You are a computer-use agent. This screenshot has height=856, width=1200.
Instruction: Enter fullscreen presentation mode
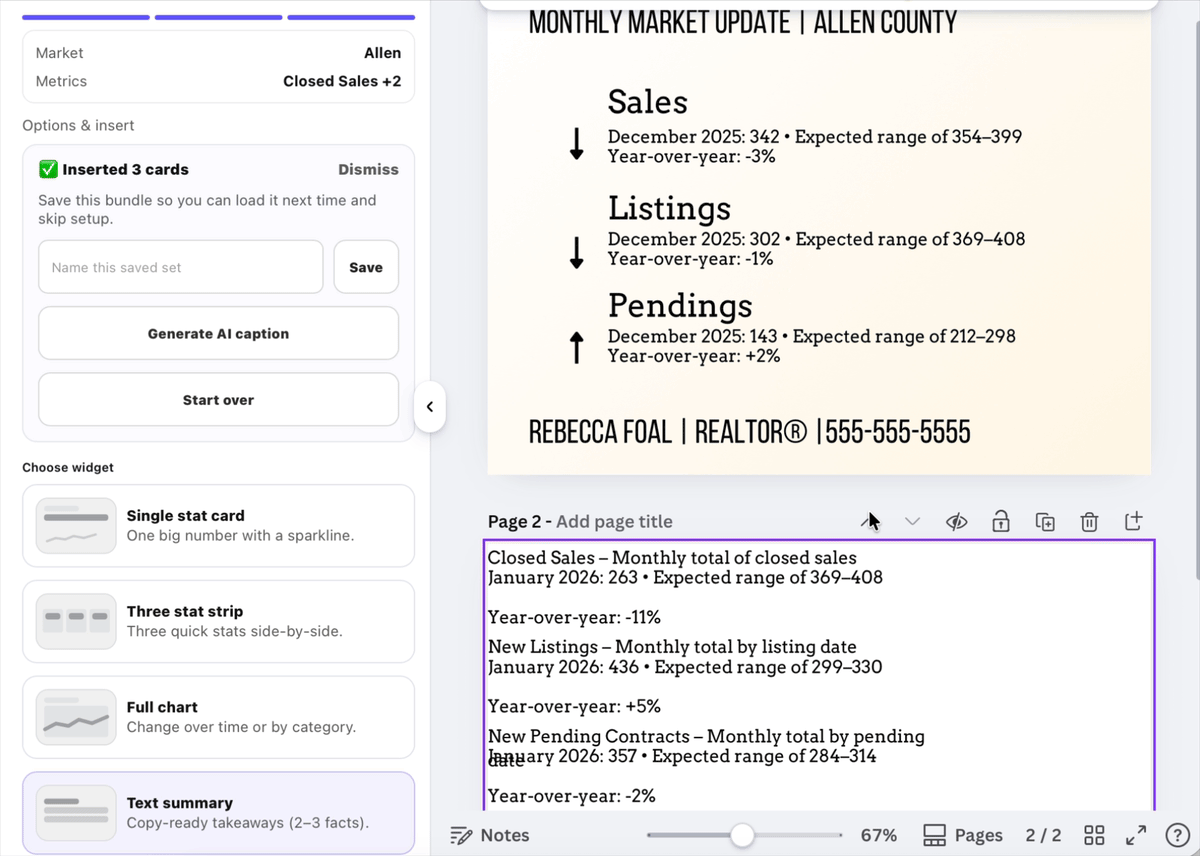pyautogui.click(x=1136, y=835)
